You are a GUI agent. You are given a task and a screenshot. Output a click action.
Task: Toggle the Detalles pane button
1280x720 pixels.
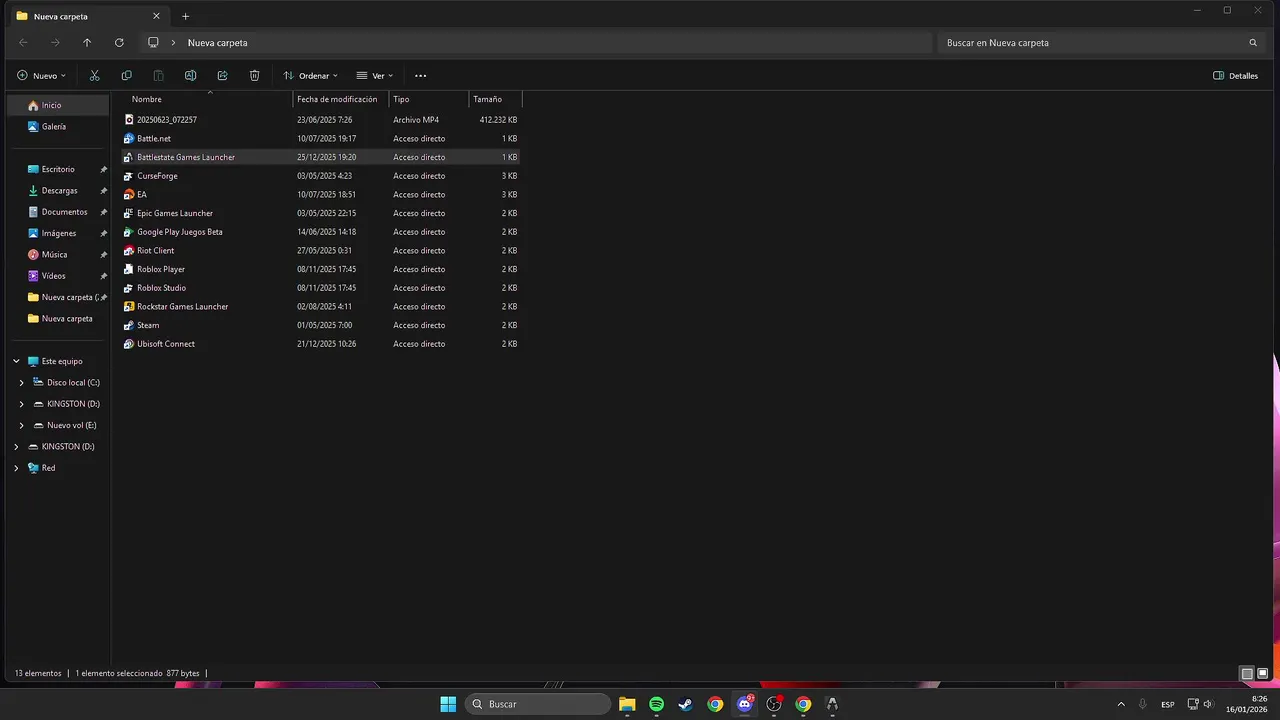pos(1235,75)
